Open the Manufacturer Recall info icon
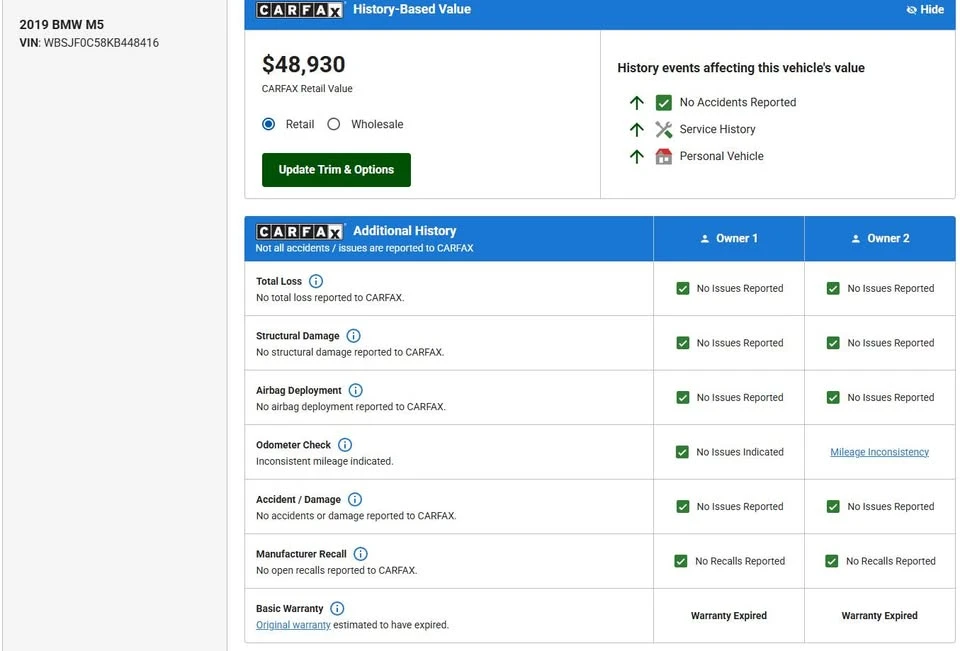The width and height of the screenshot is (960, 651). pos(361,554)
